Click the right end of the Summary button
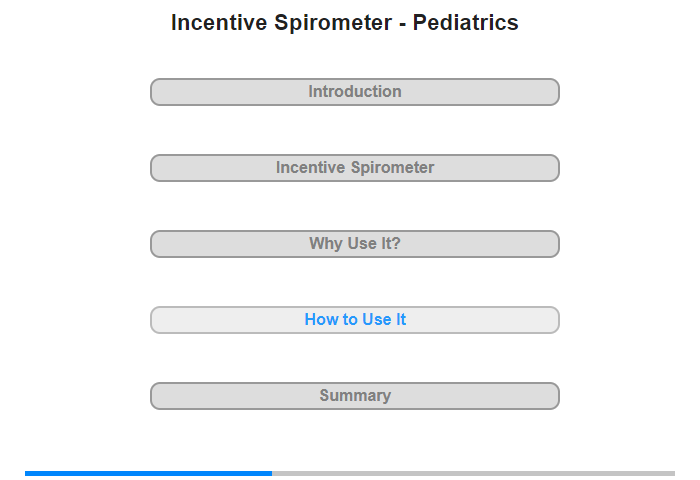Viewport: 700px width, 480px height. (554, 396)
